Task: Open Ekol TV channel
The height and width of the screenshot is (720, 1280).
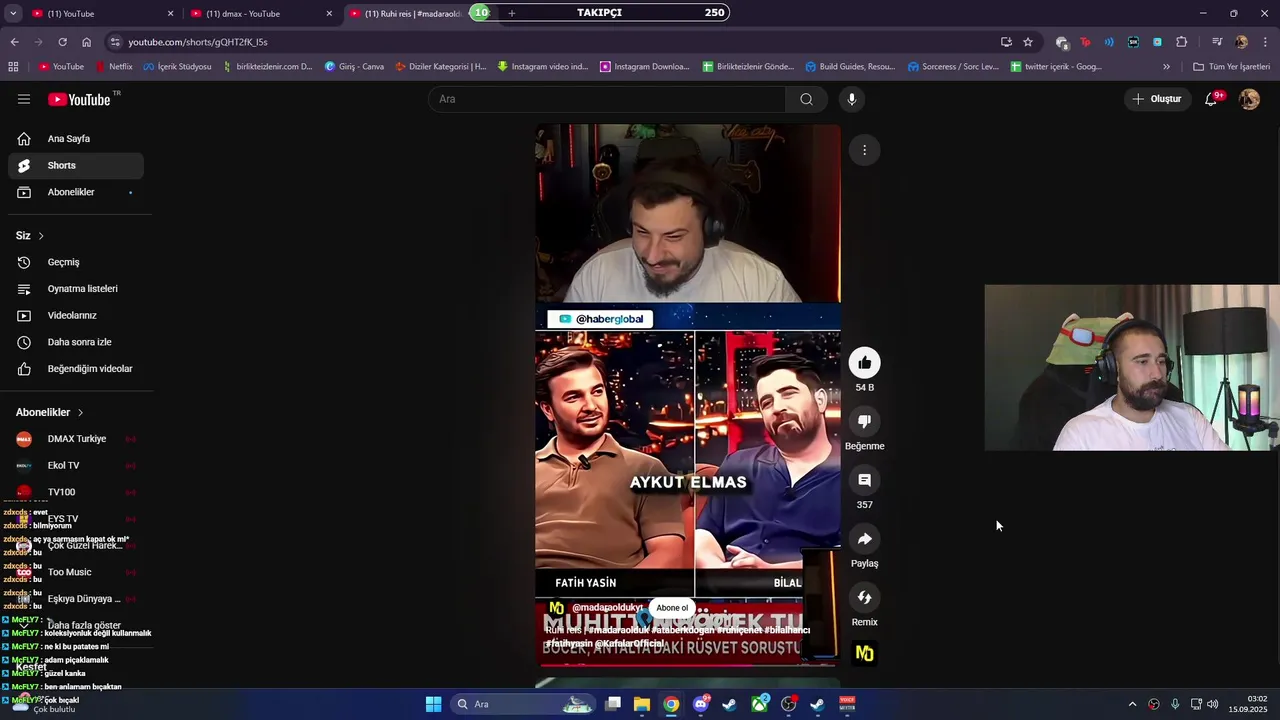Action: (76, 465)
